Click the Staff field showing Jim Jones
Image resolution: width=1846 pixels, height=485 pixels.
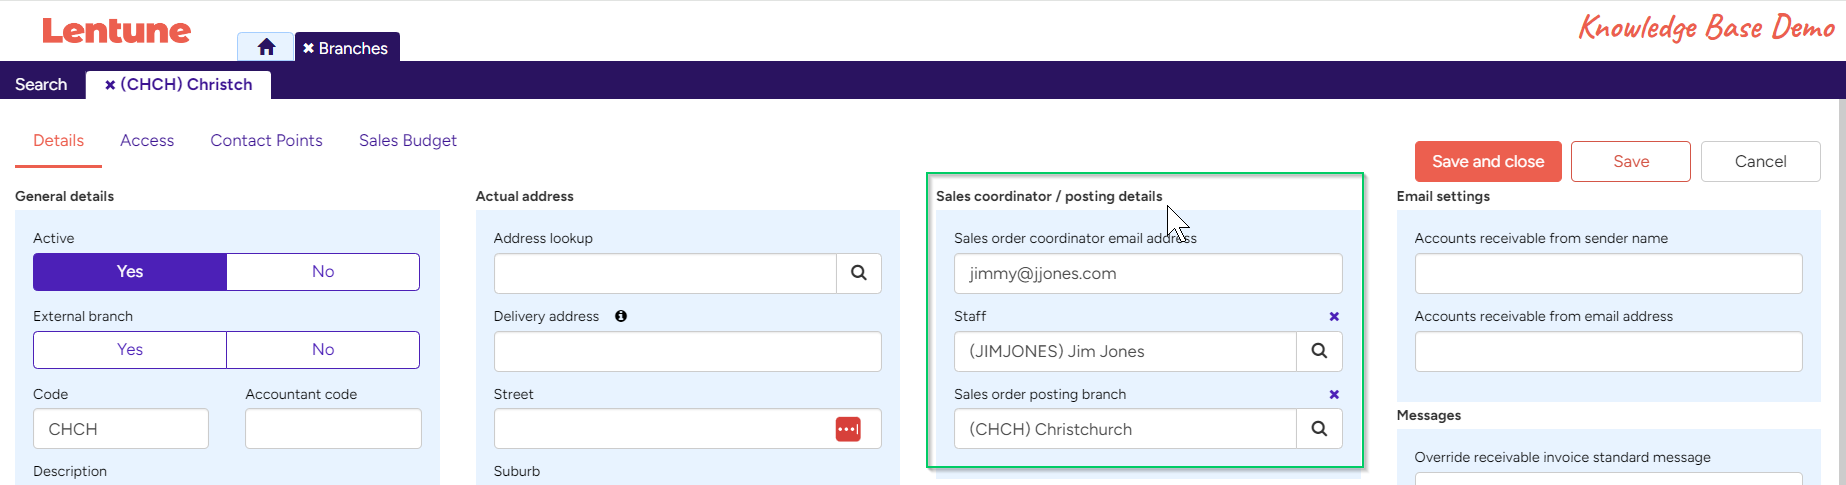click(1125, 351)
